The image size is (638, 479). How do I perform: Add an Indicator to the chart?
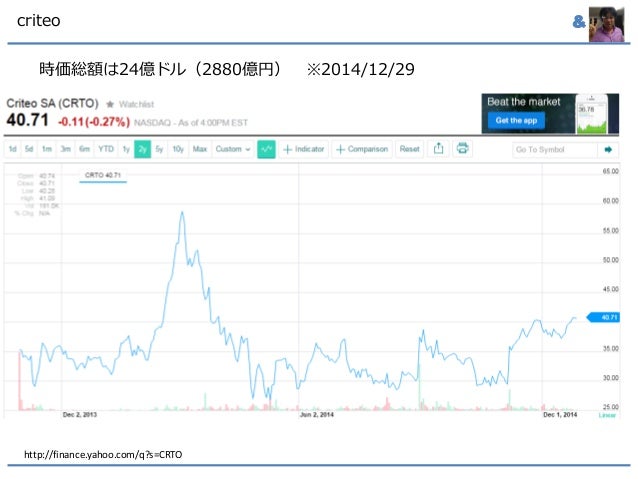click(304, 149)
